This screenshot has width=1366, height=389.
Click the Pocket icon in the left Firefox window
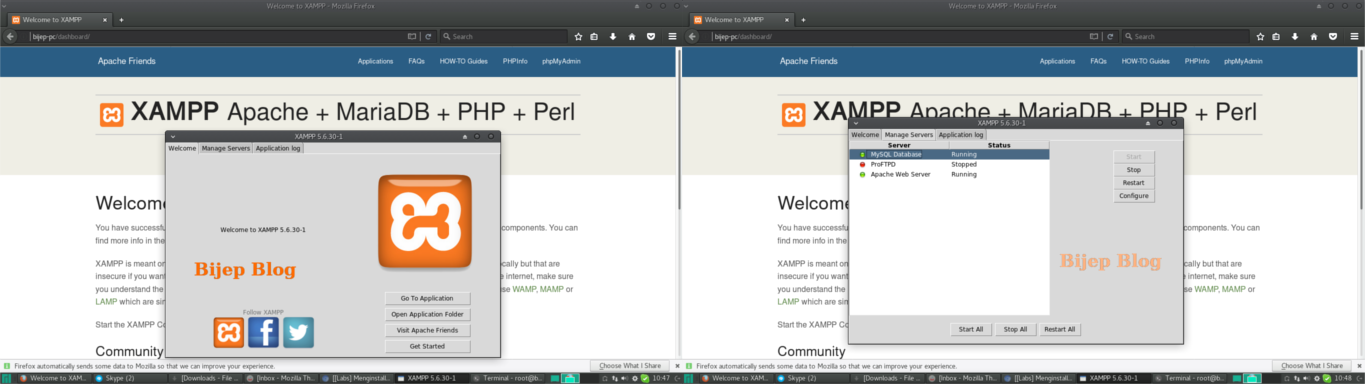point(651,36)
